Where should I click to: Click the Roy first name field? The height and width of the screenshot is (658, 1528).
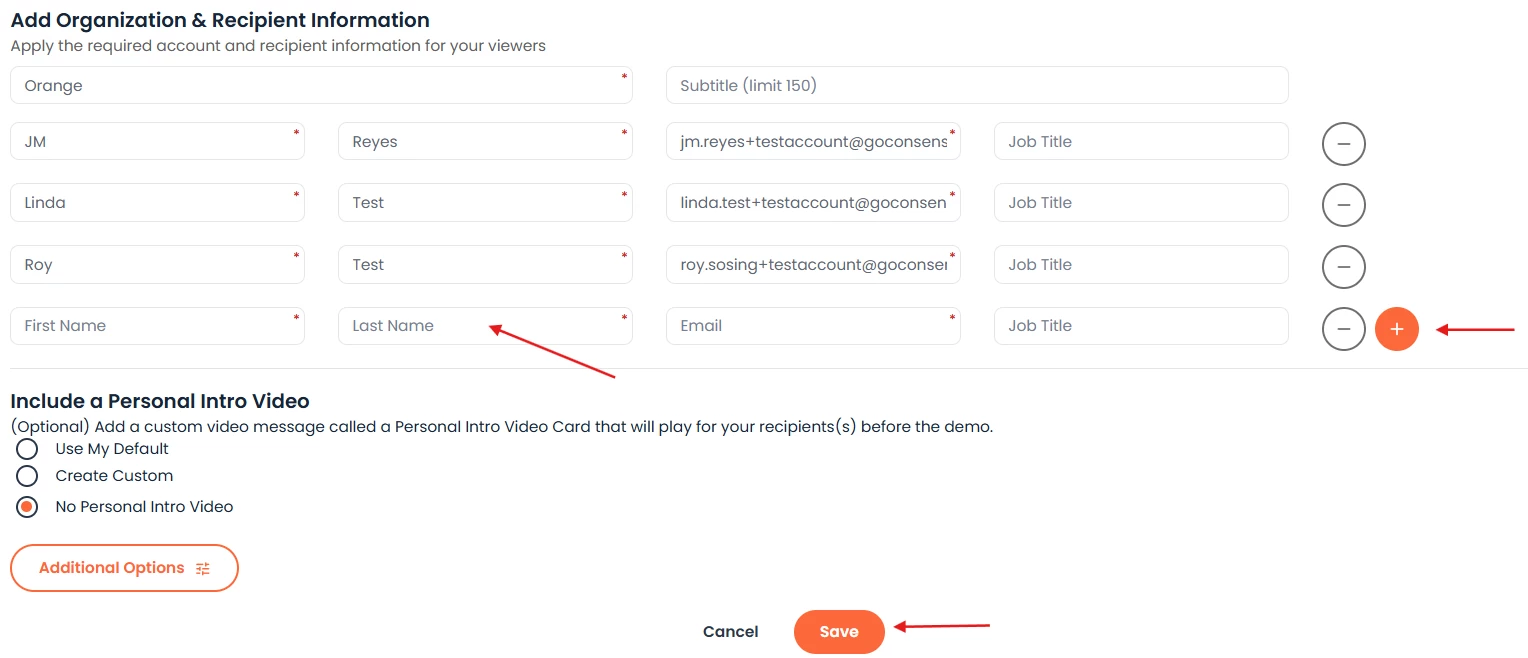pos(157,265)
